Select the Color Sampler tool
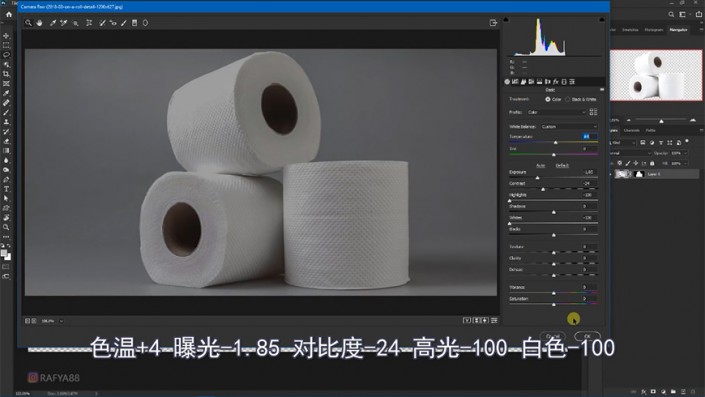The image size is (705, 397). point(64,23)
